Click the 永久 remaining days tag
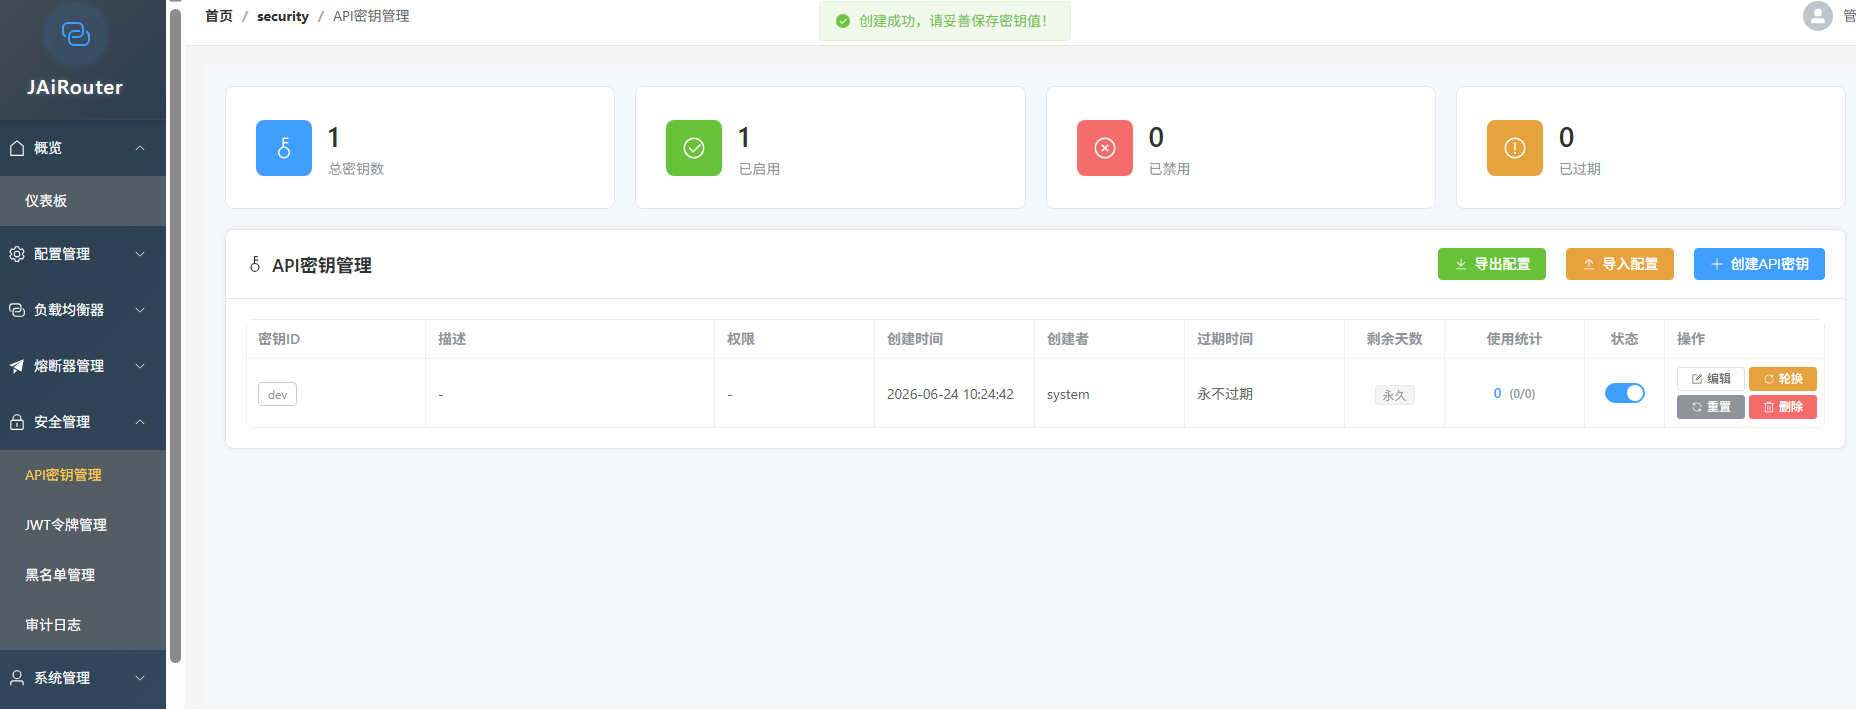 click(x=1394, y=395)
